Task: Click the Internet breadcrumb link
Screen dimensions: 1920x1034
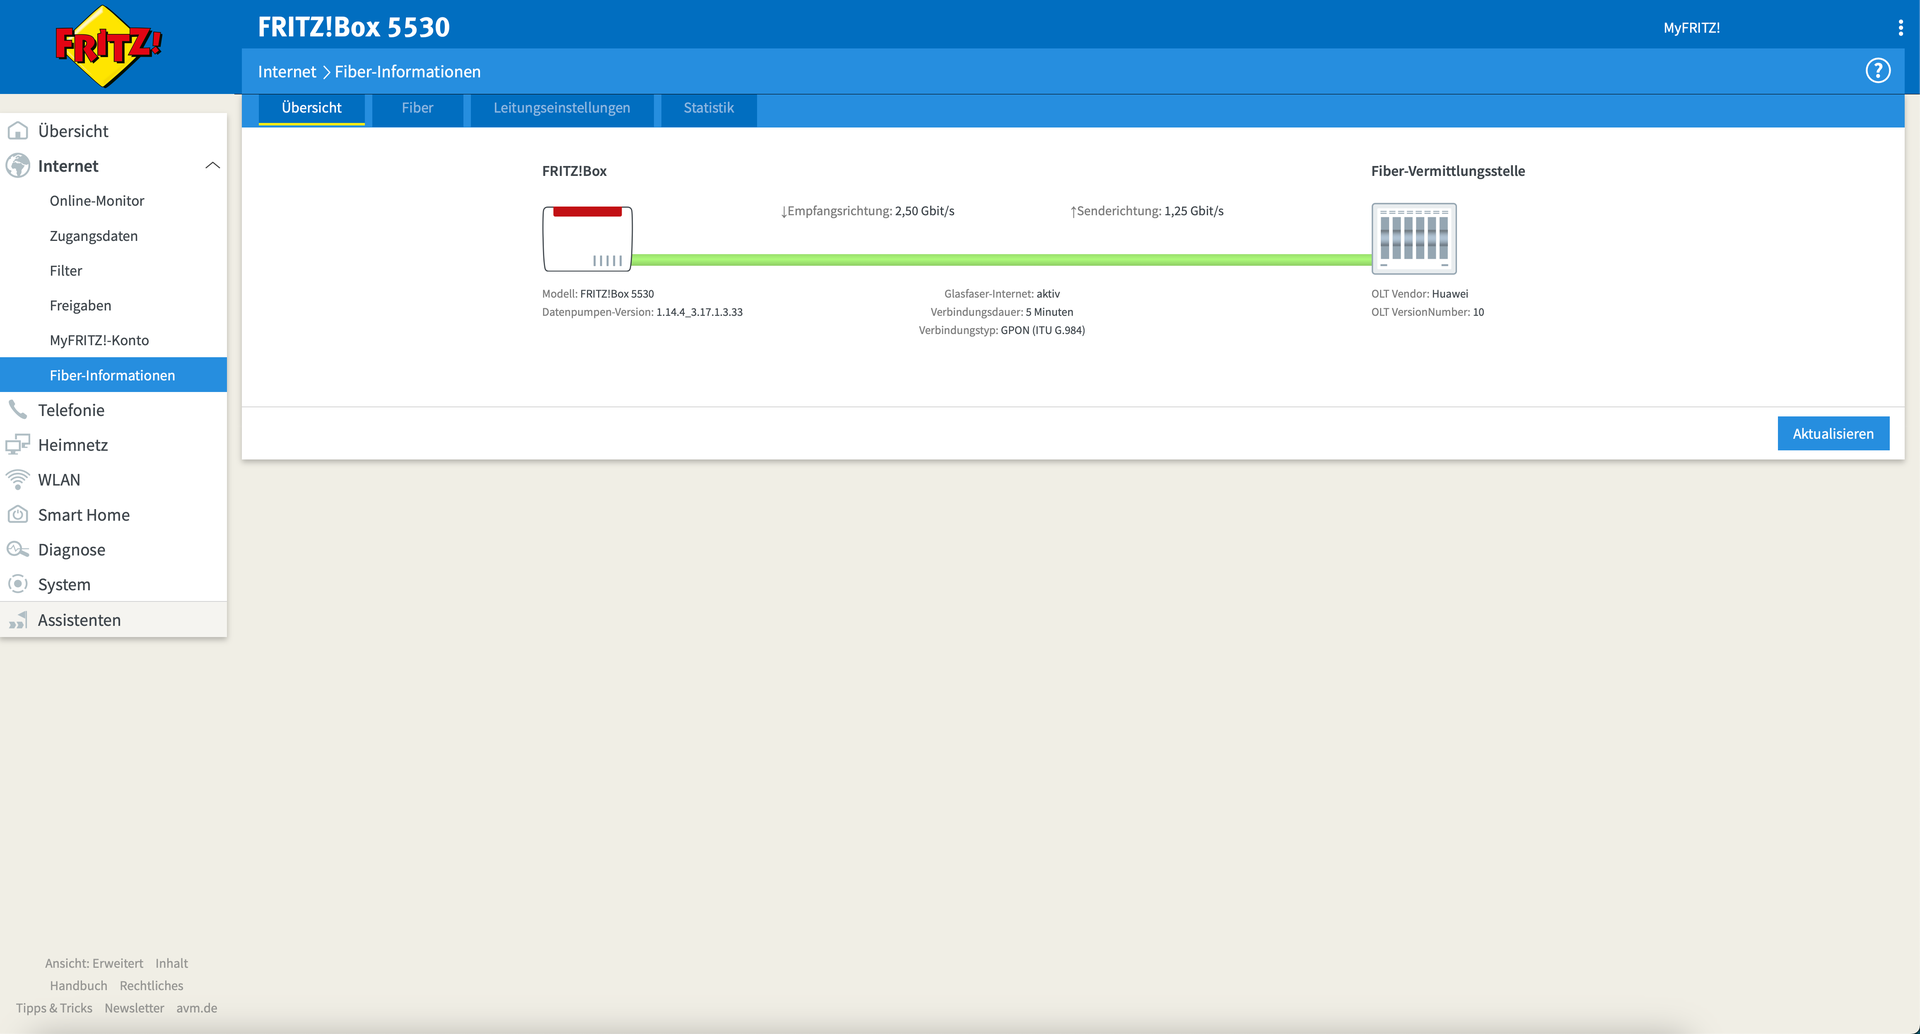Action: point(287,72)
